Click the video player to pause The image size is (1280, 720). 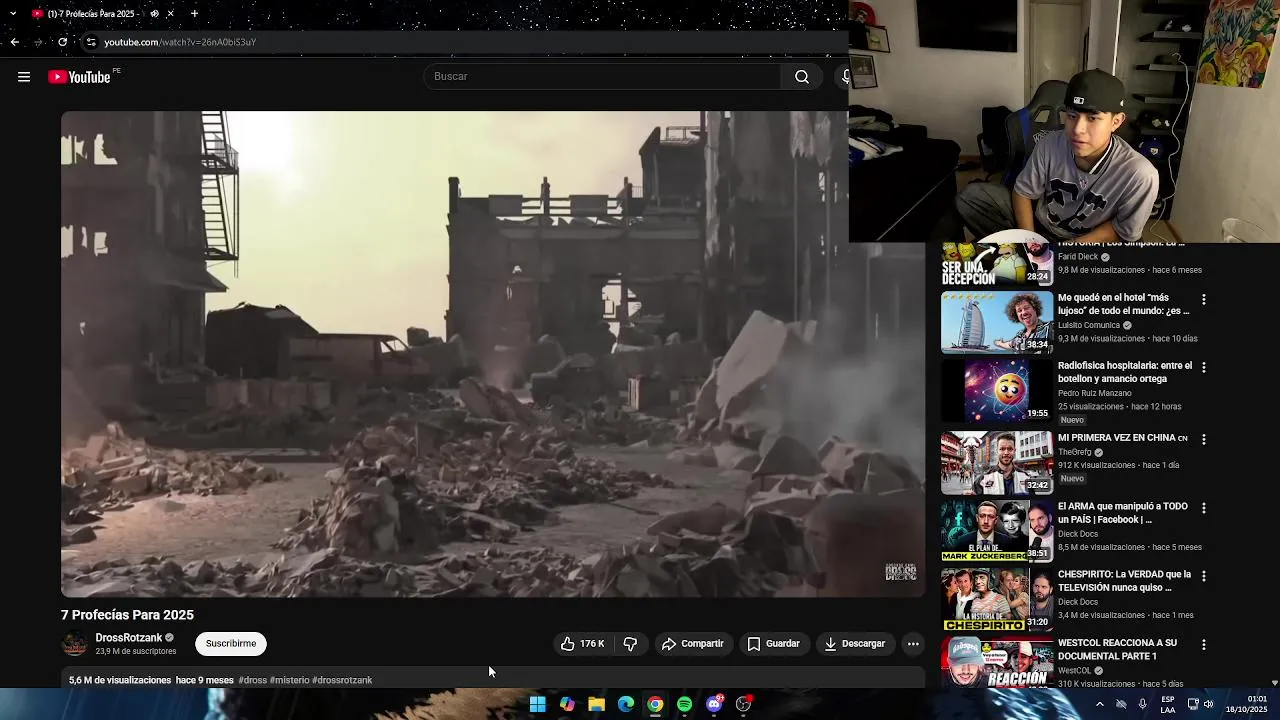(493, 354)
